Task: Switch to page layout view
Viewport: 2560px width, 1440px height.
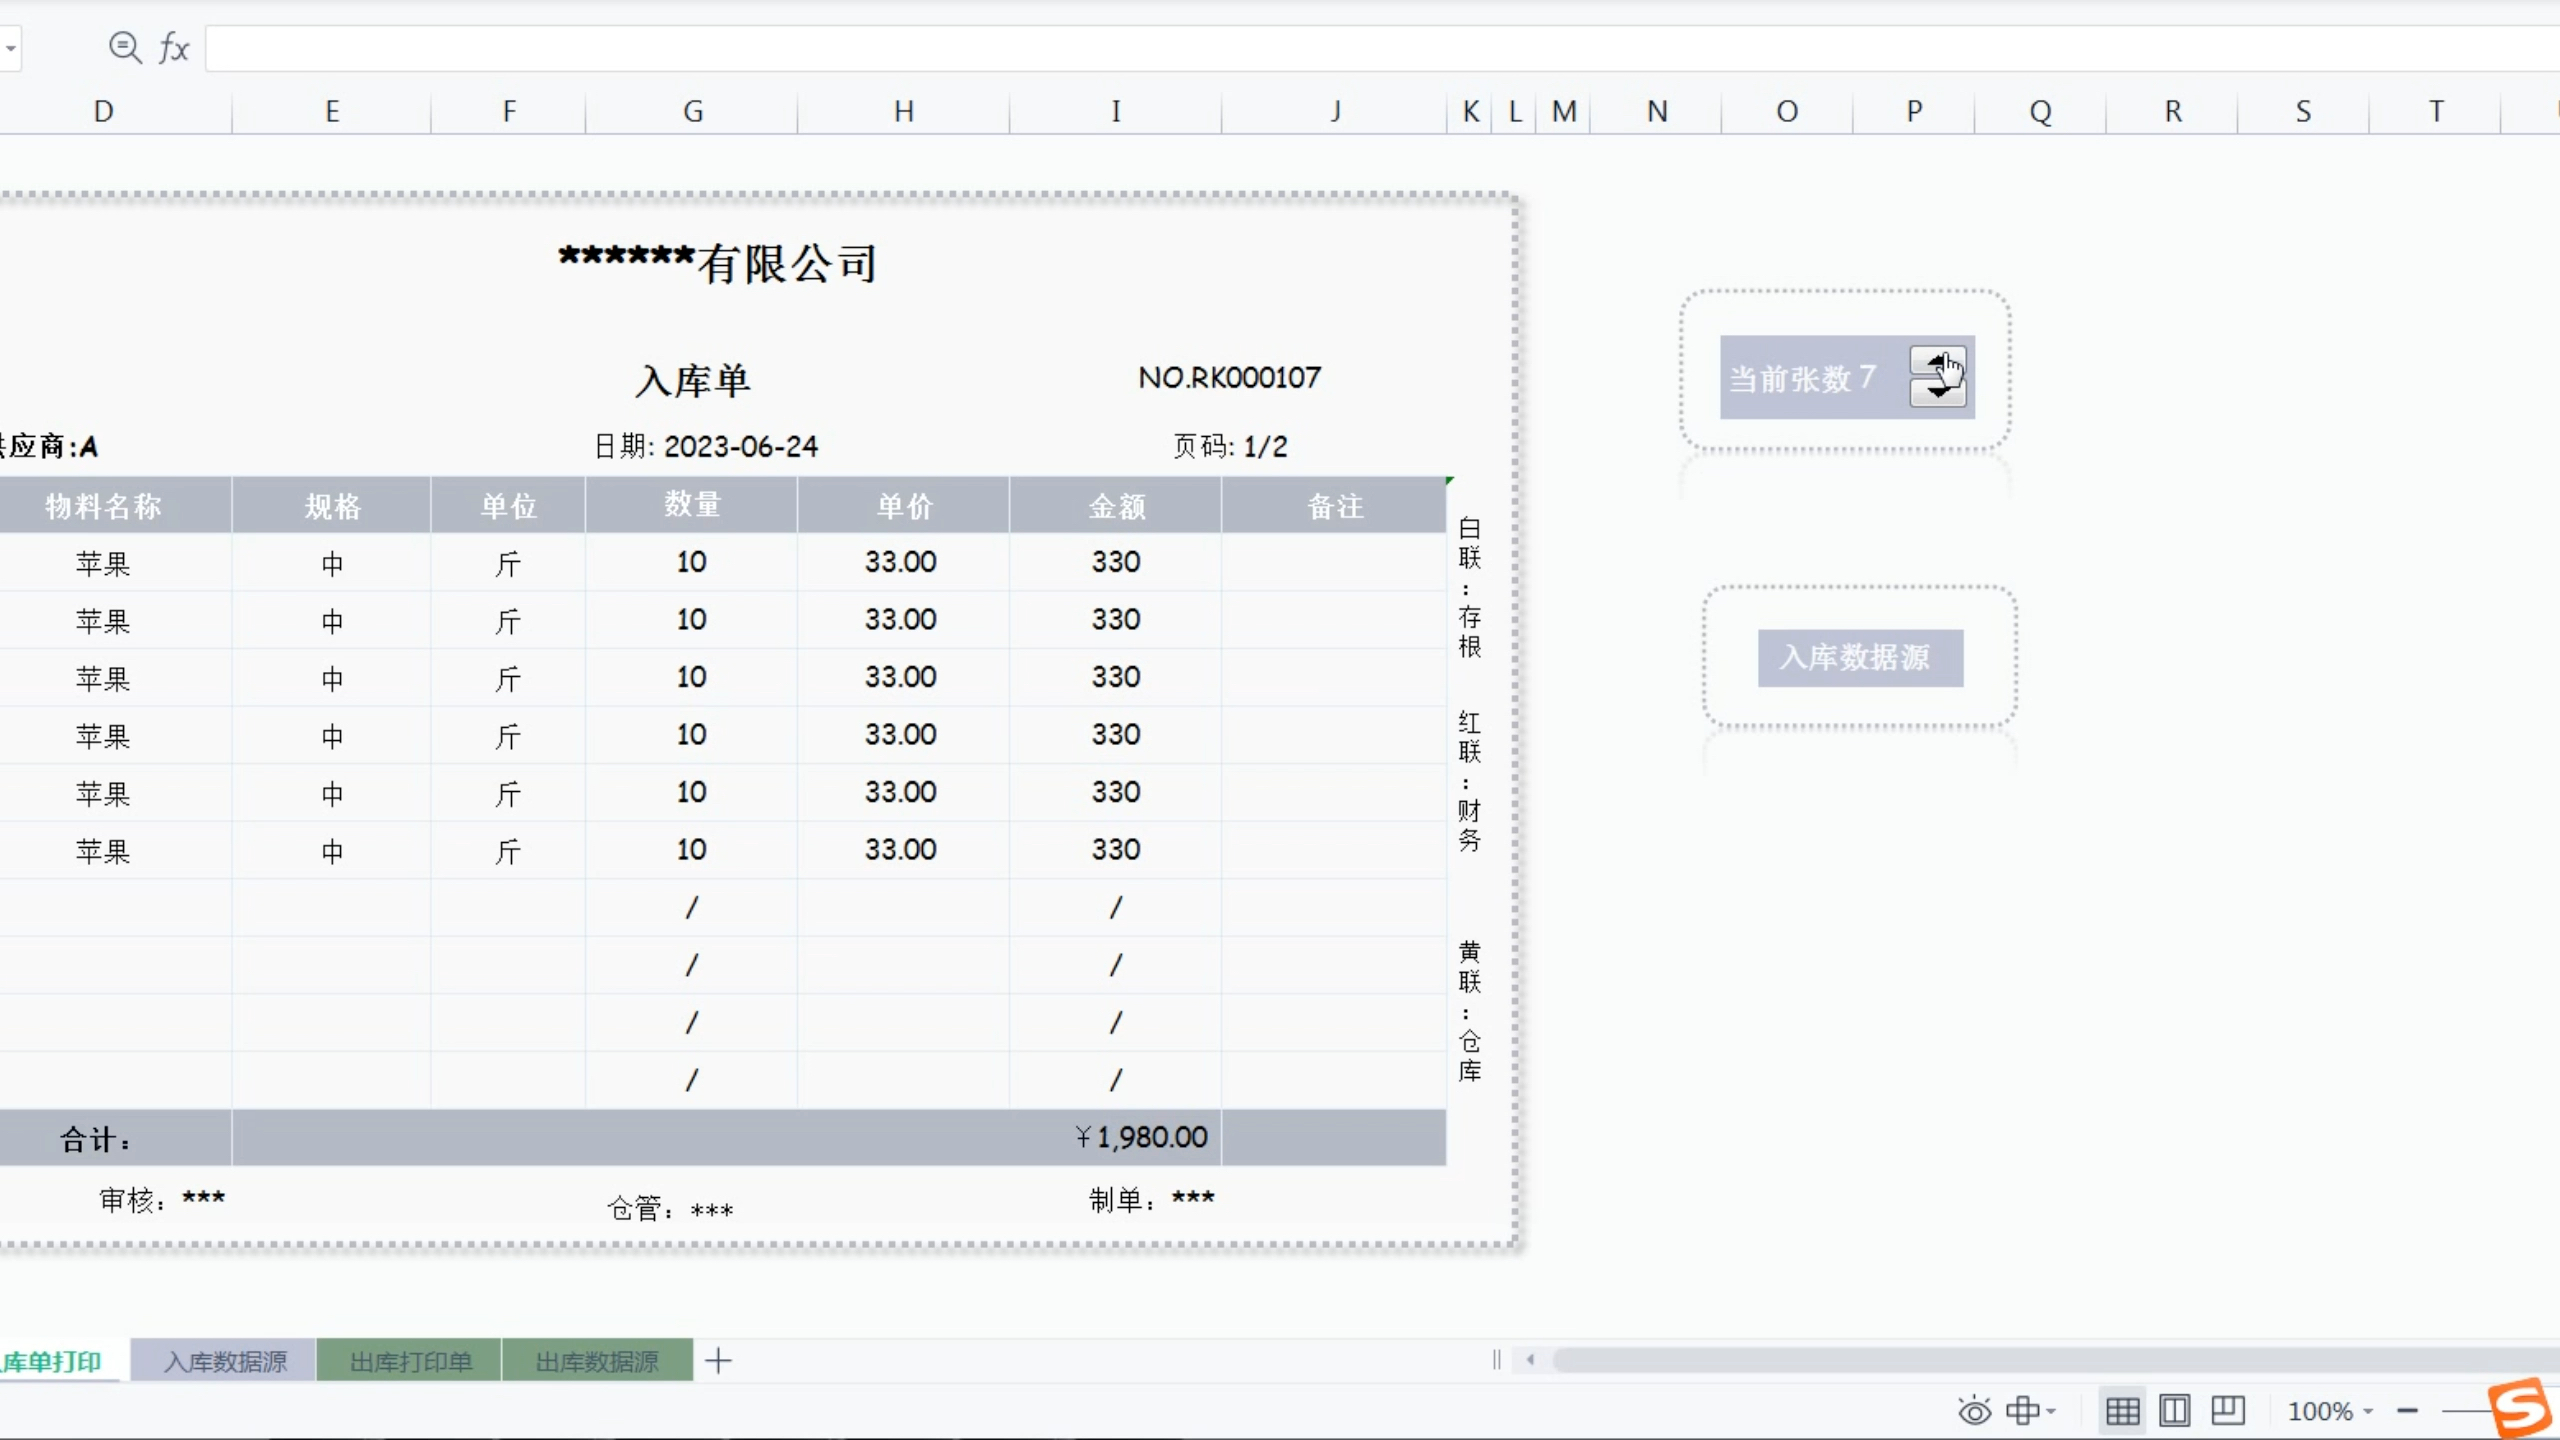Action: click(2174, 1411)
